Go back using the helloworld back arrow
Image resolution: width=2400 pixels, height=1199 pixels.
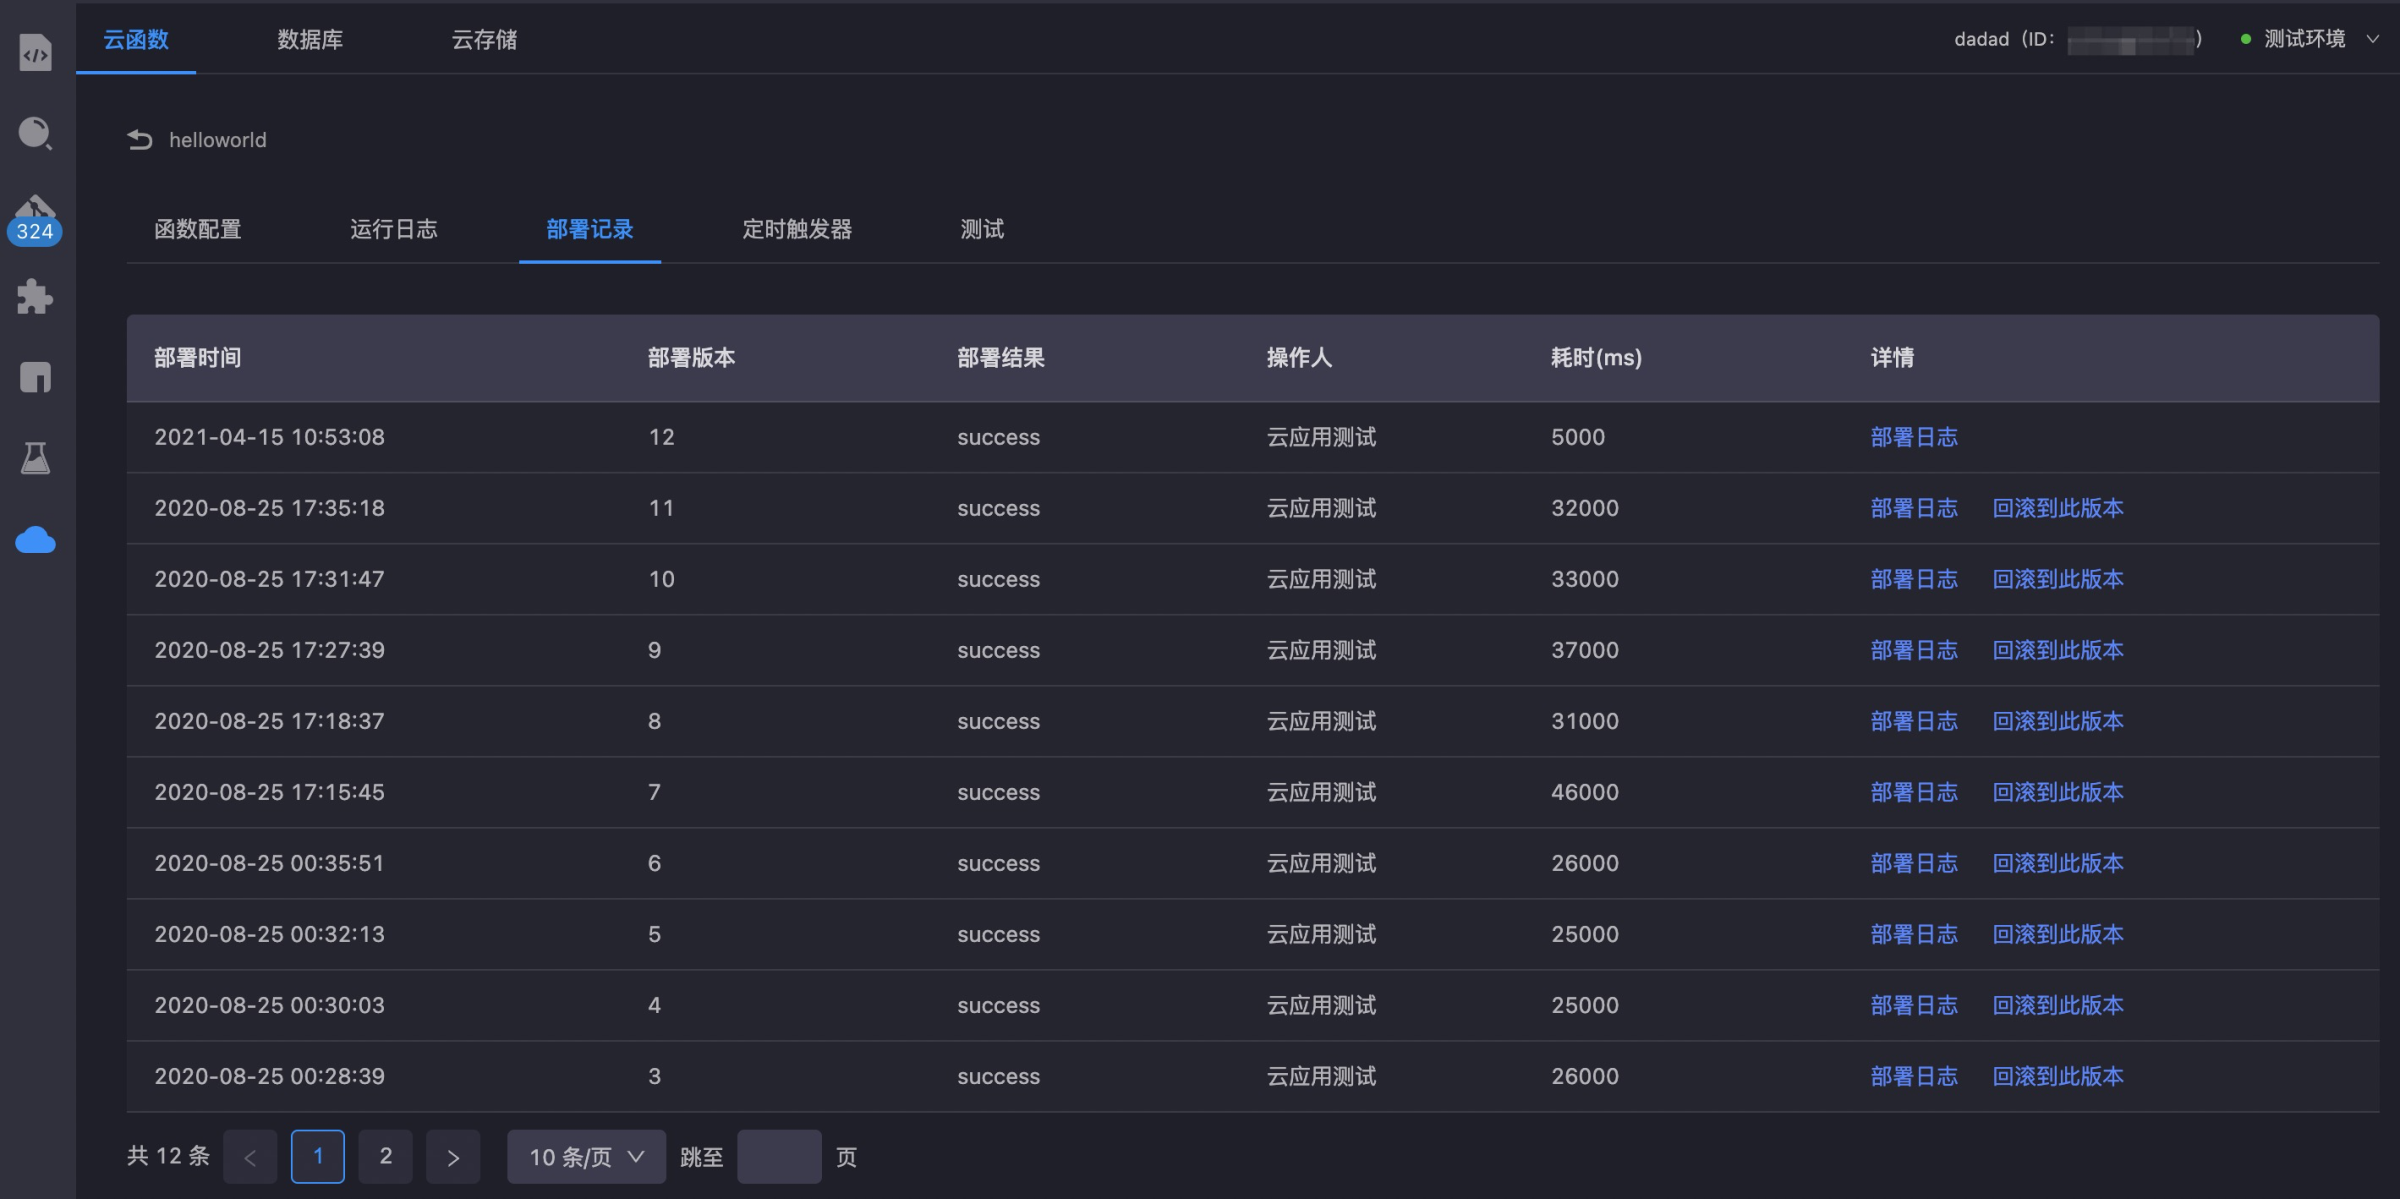click(x=140, y=140)
